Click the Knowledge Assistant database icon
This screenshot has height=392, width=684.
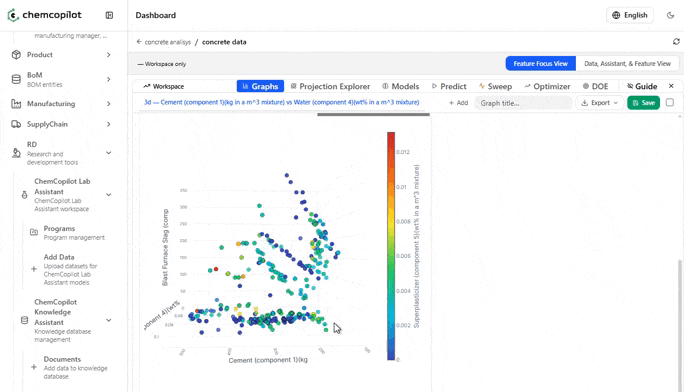tap(24, 320)
